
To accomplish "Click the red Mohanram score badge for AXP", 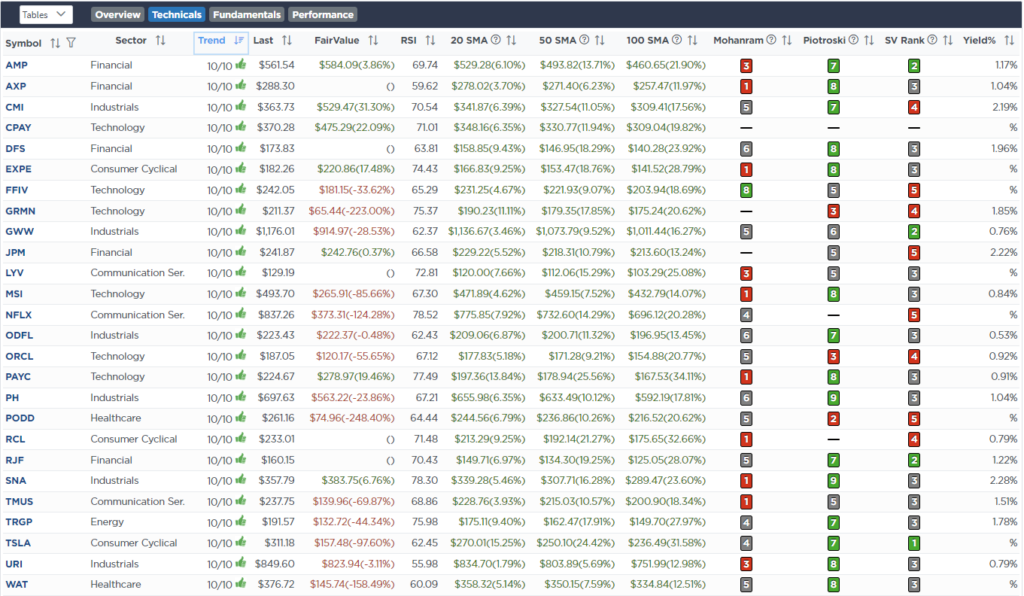I will click(746, 86).
